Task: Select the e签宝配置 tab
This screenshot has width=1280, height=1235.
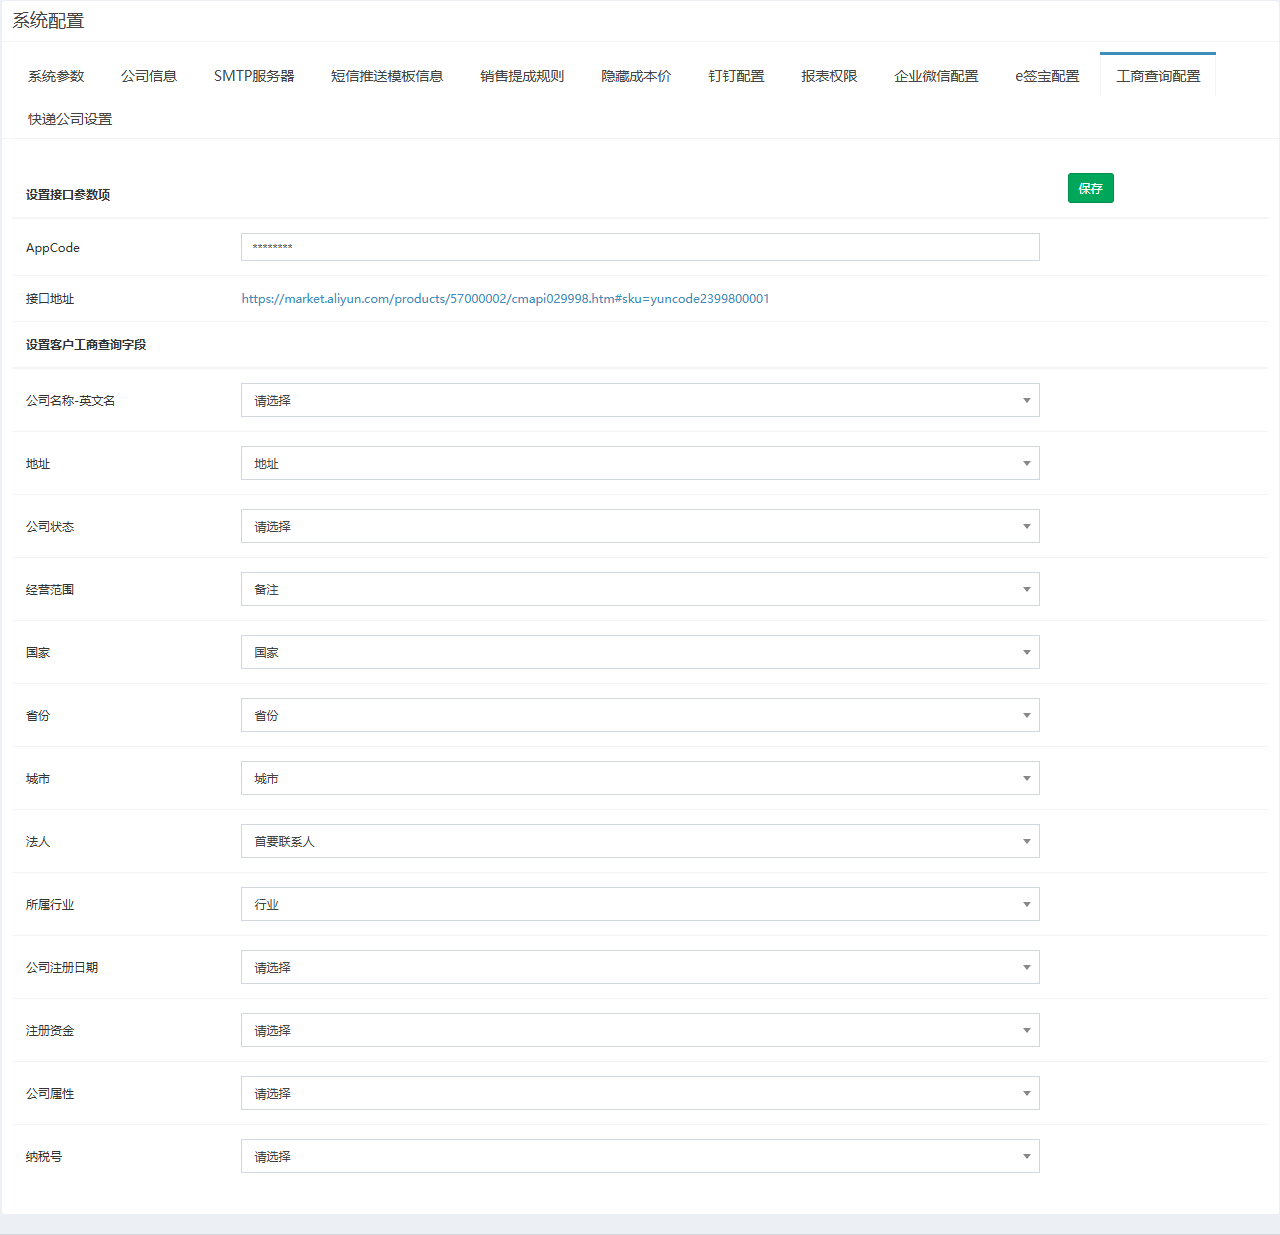Action: (1047, 76)
